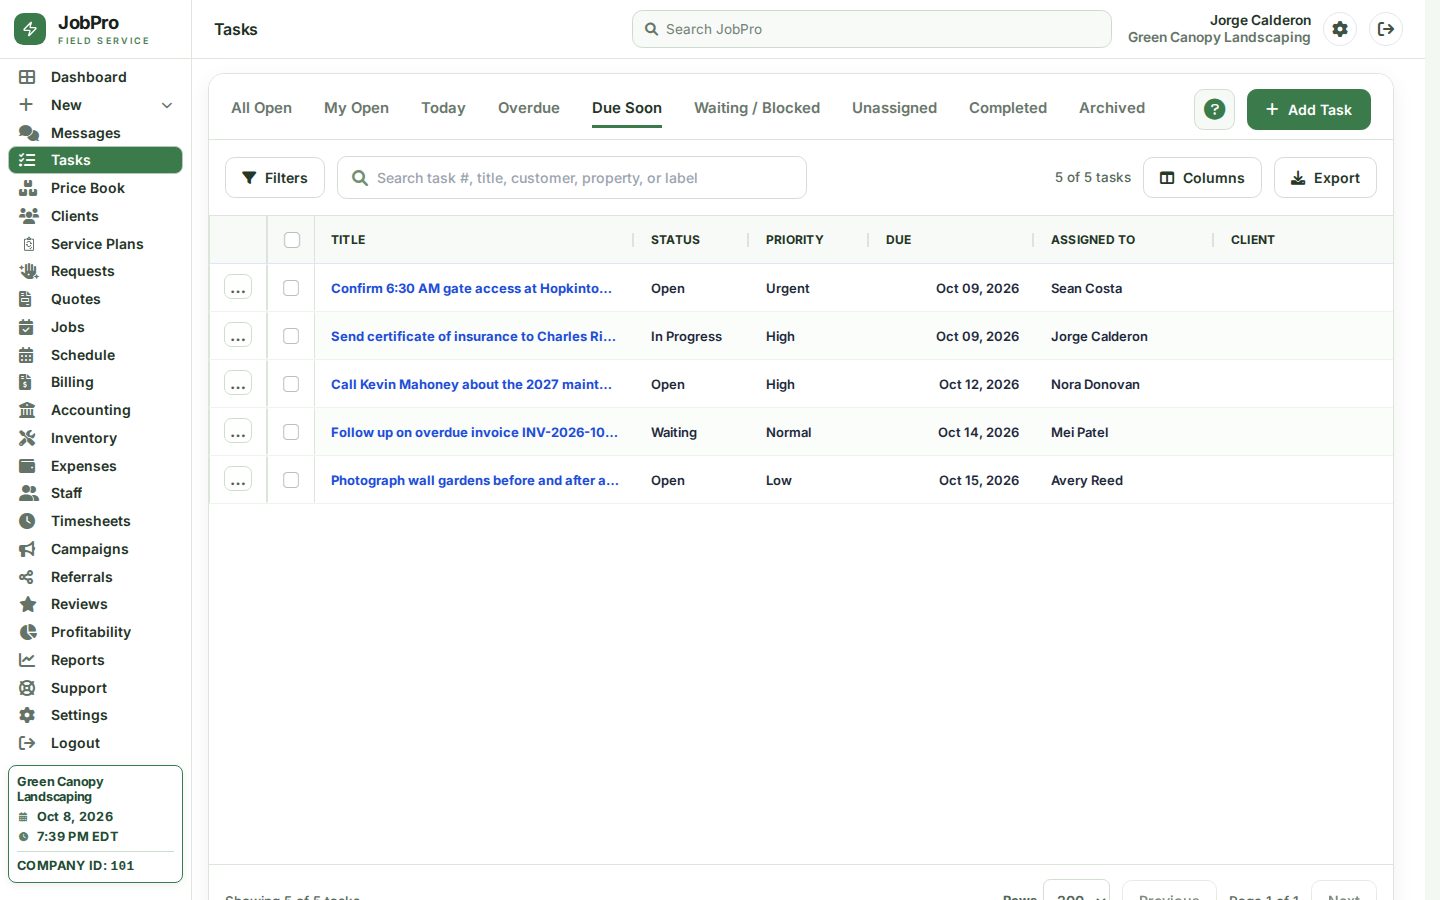
Task: Tick the checkbox for Call Kevin Mahoney task
Action: [x=291, y=384]
